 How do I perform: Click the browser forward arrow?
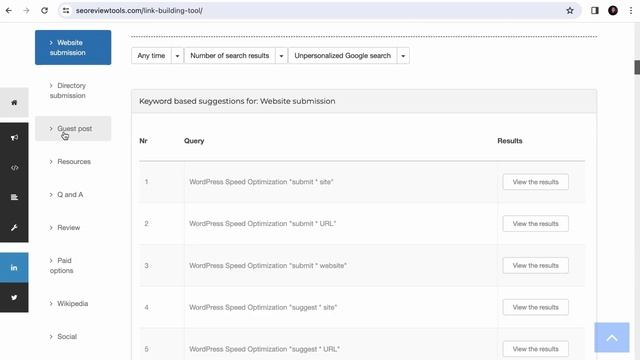click(27, 11)
